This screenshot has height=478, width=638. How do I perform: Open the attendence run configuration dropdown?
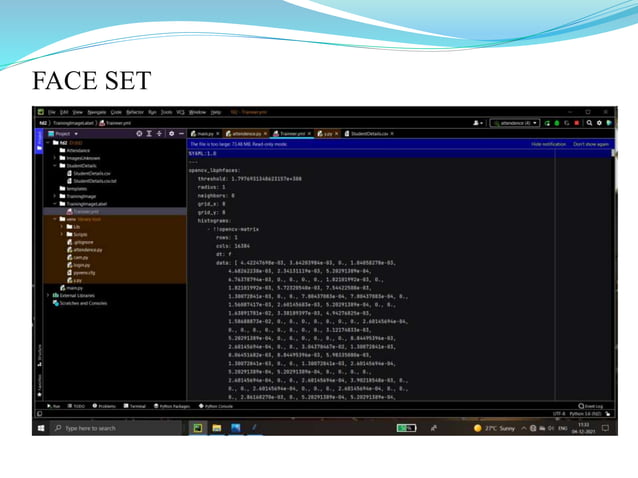point(515,123)
